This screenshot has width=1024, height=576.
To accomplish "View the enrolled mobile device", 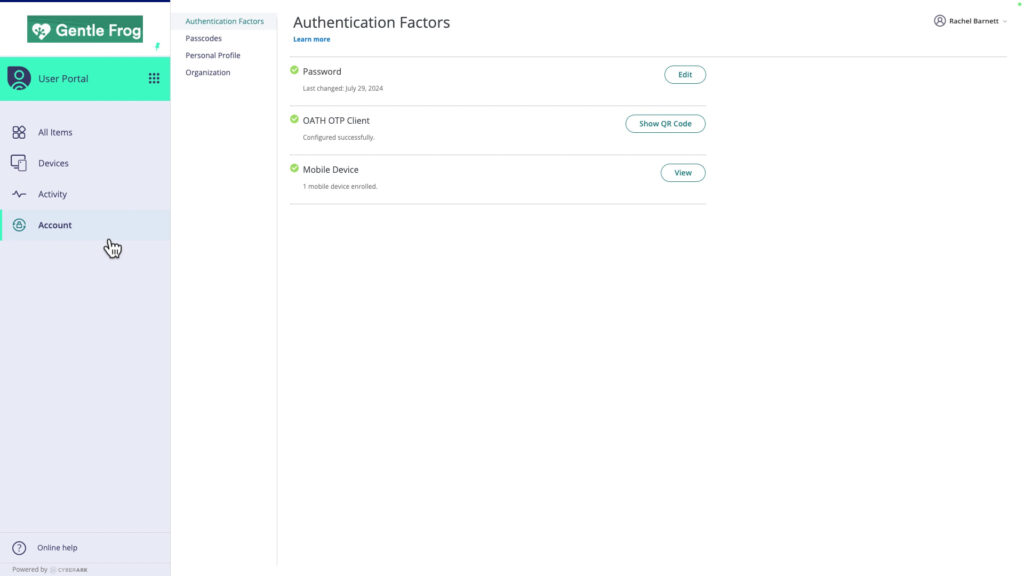I will [682, 172].
